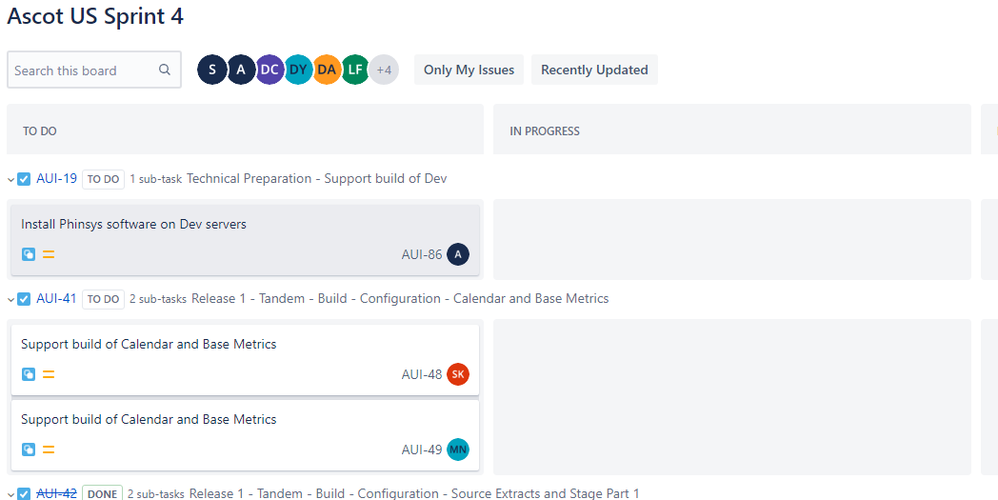The width and height of the screenshot is (998, 500).
Task: Click the 2 sub-tasks label of AUI-41
Action: 158,299
